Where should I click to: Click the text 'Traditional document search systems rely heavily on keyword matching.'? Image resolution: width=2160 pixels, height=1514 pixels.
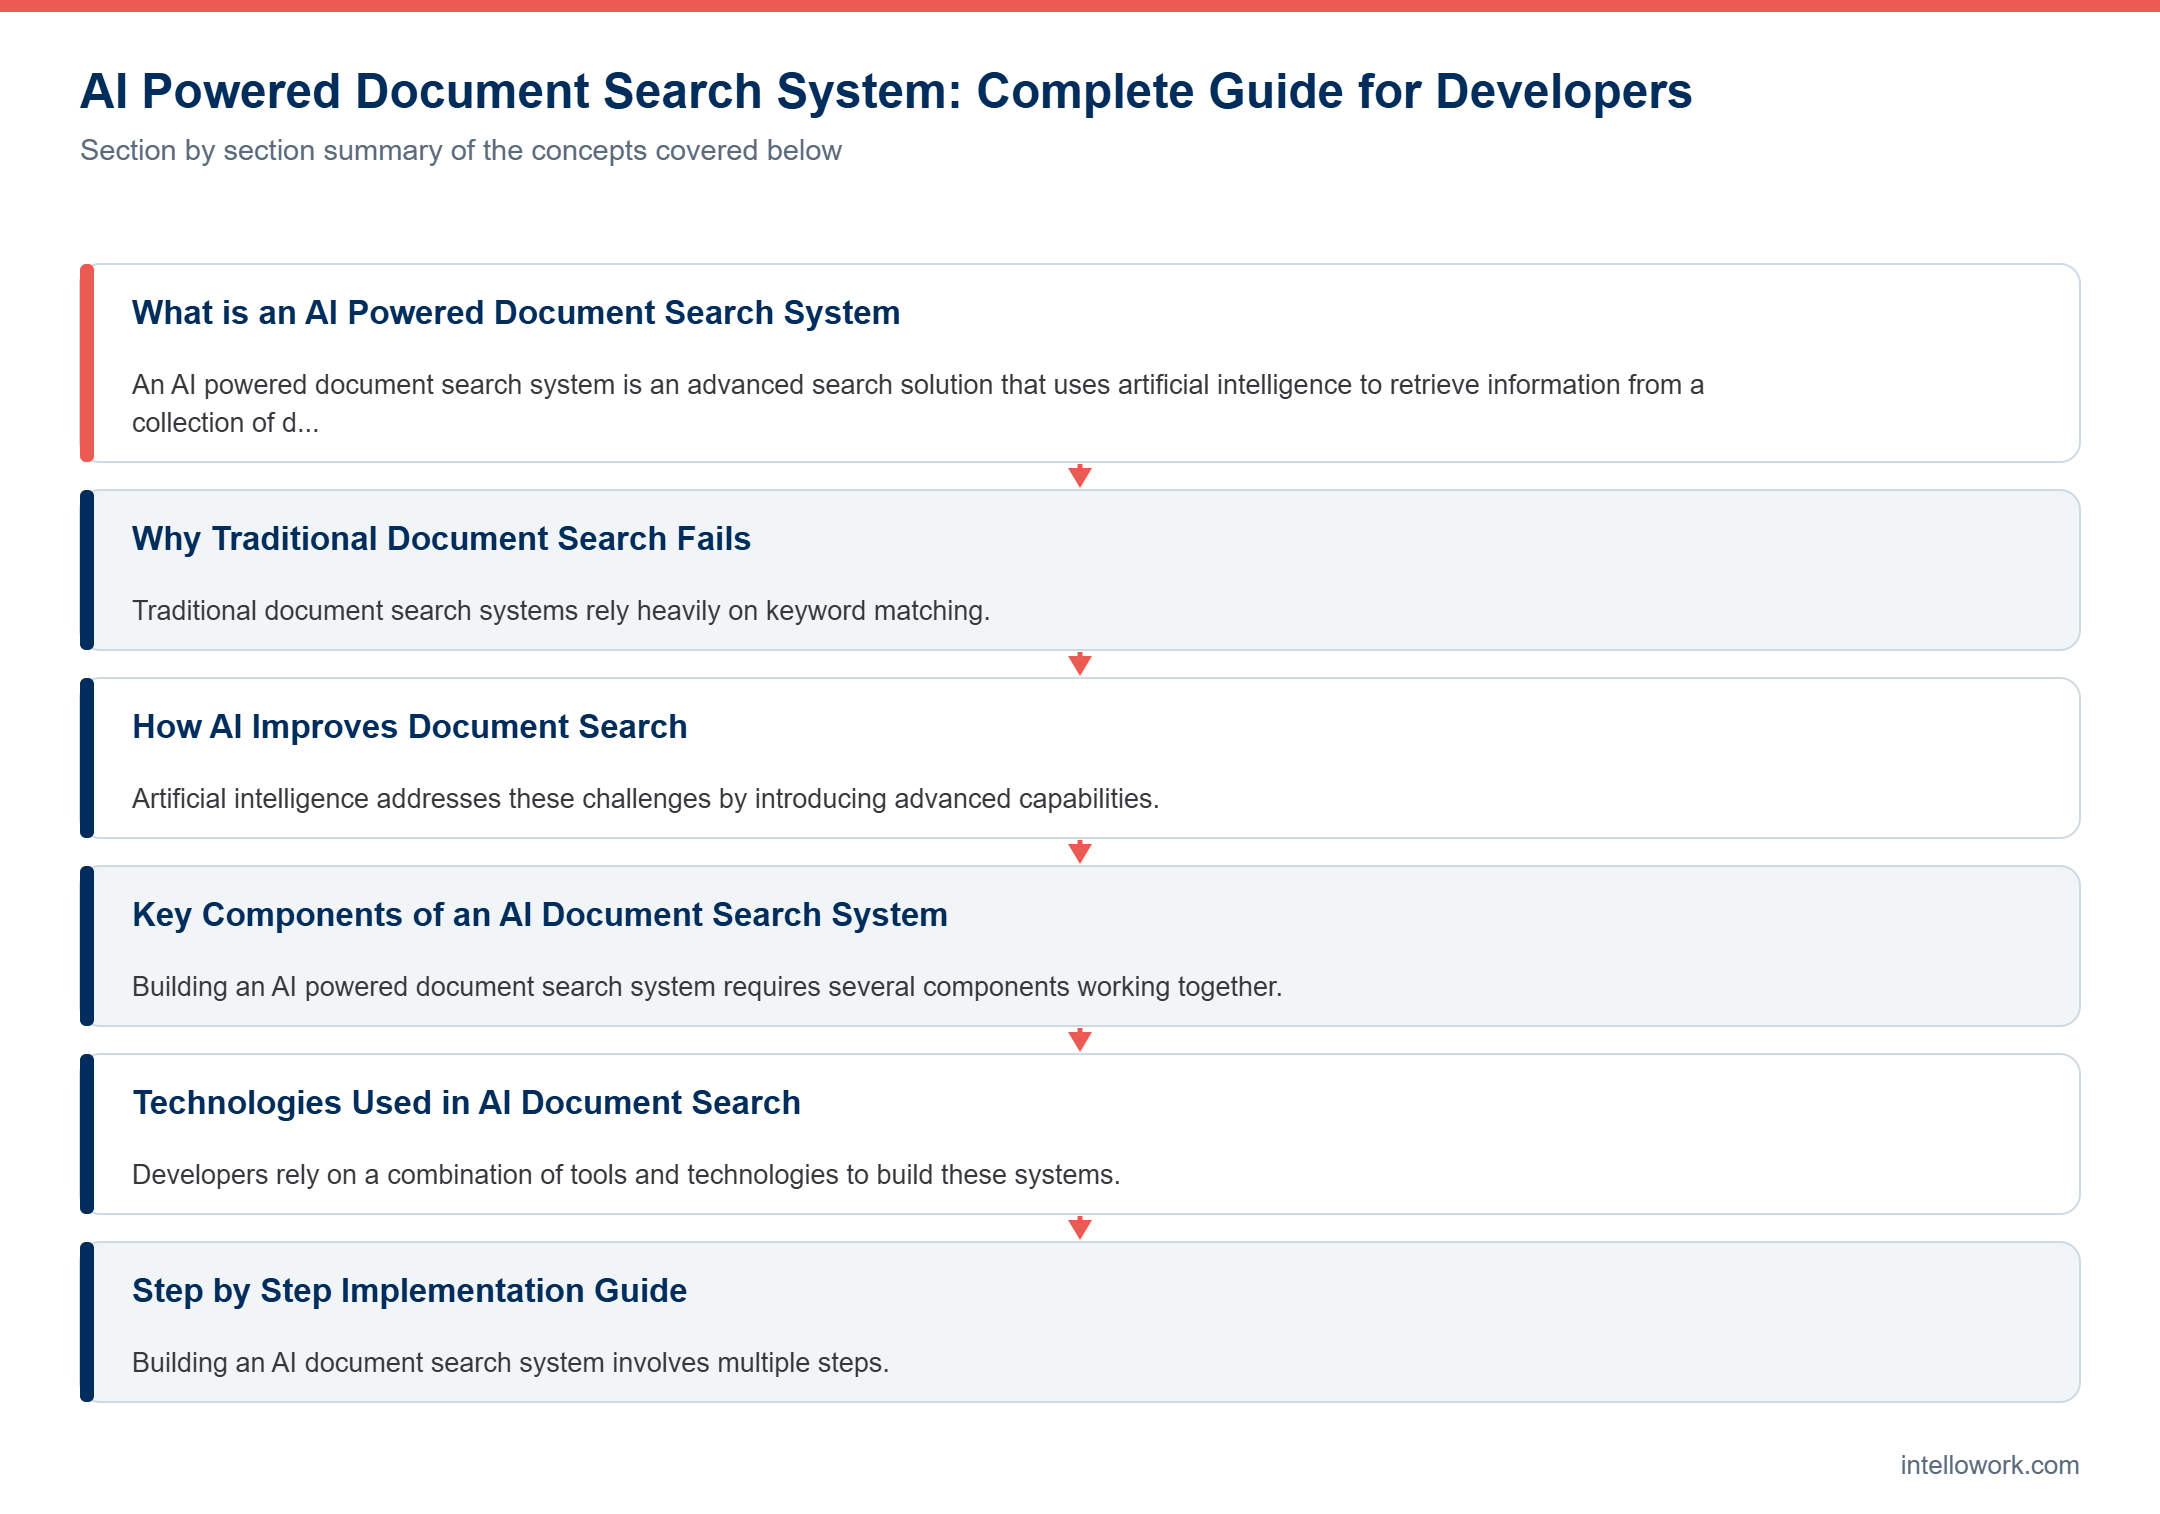pos(561,611)
